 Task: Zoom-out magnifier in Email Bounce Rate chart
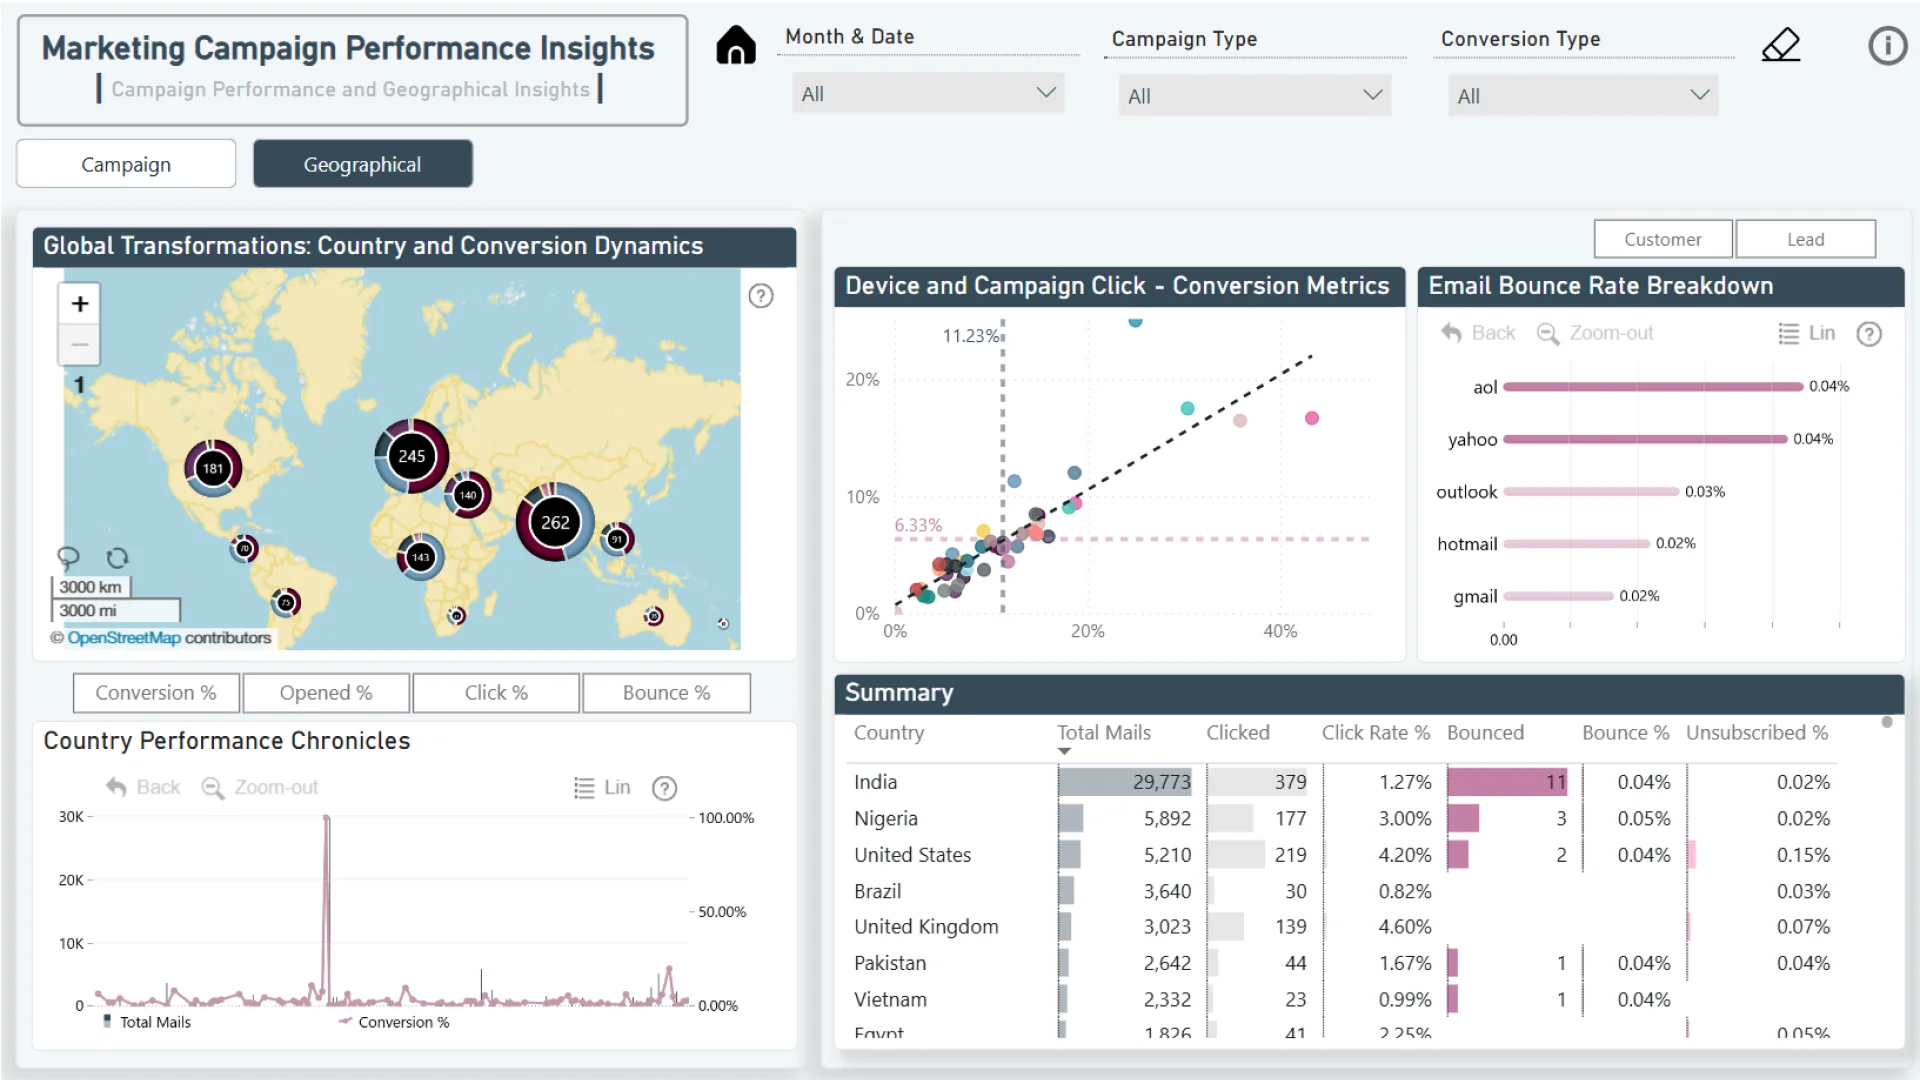pyautogui.click(x=1548, y=334)
